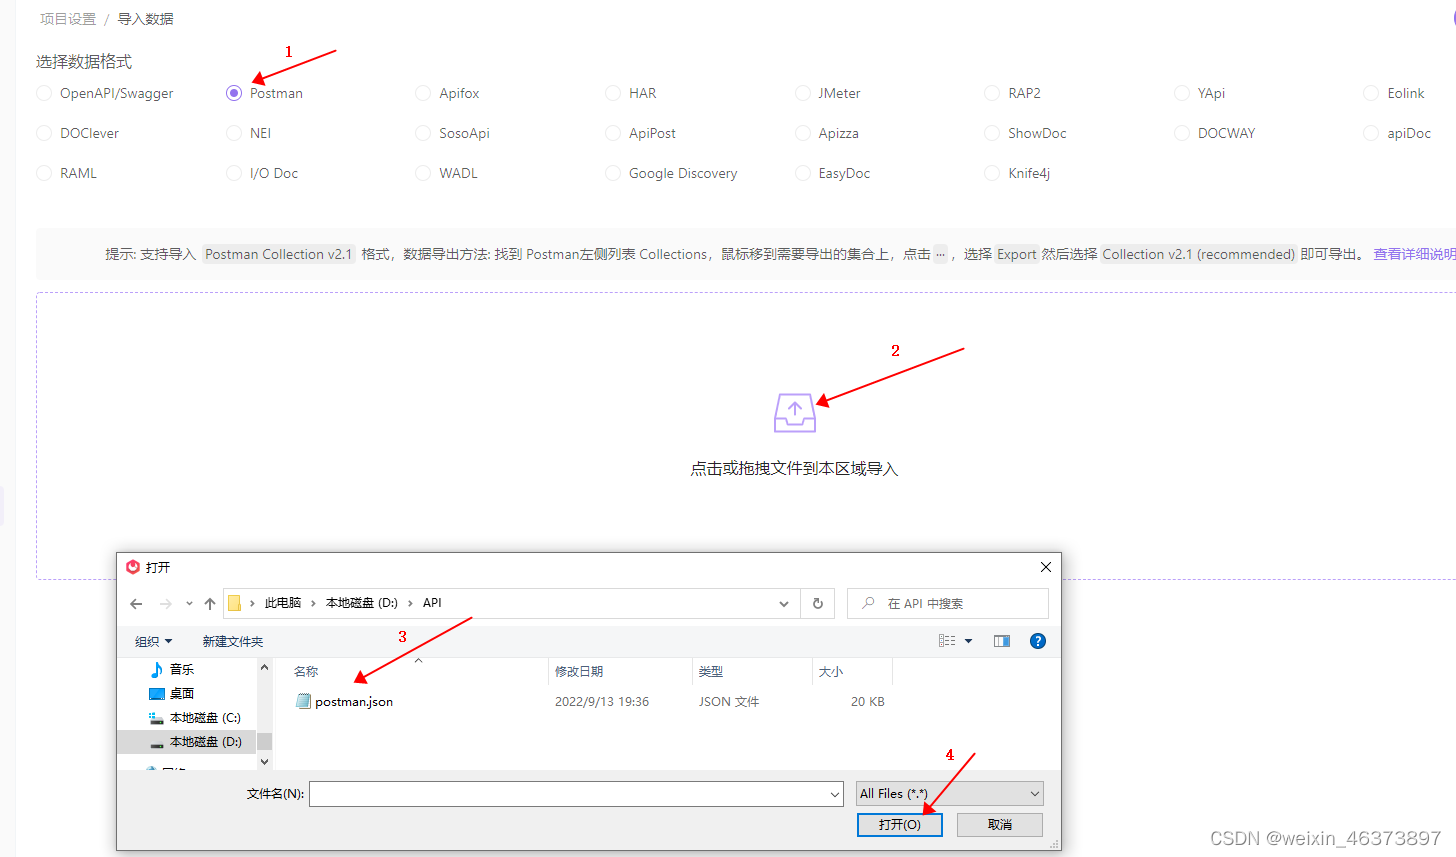Click 新建文件夹 new folder button
Viewport: 1456px width, 857px height.
(233, 642)
